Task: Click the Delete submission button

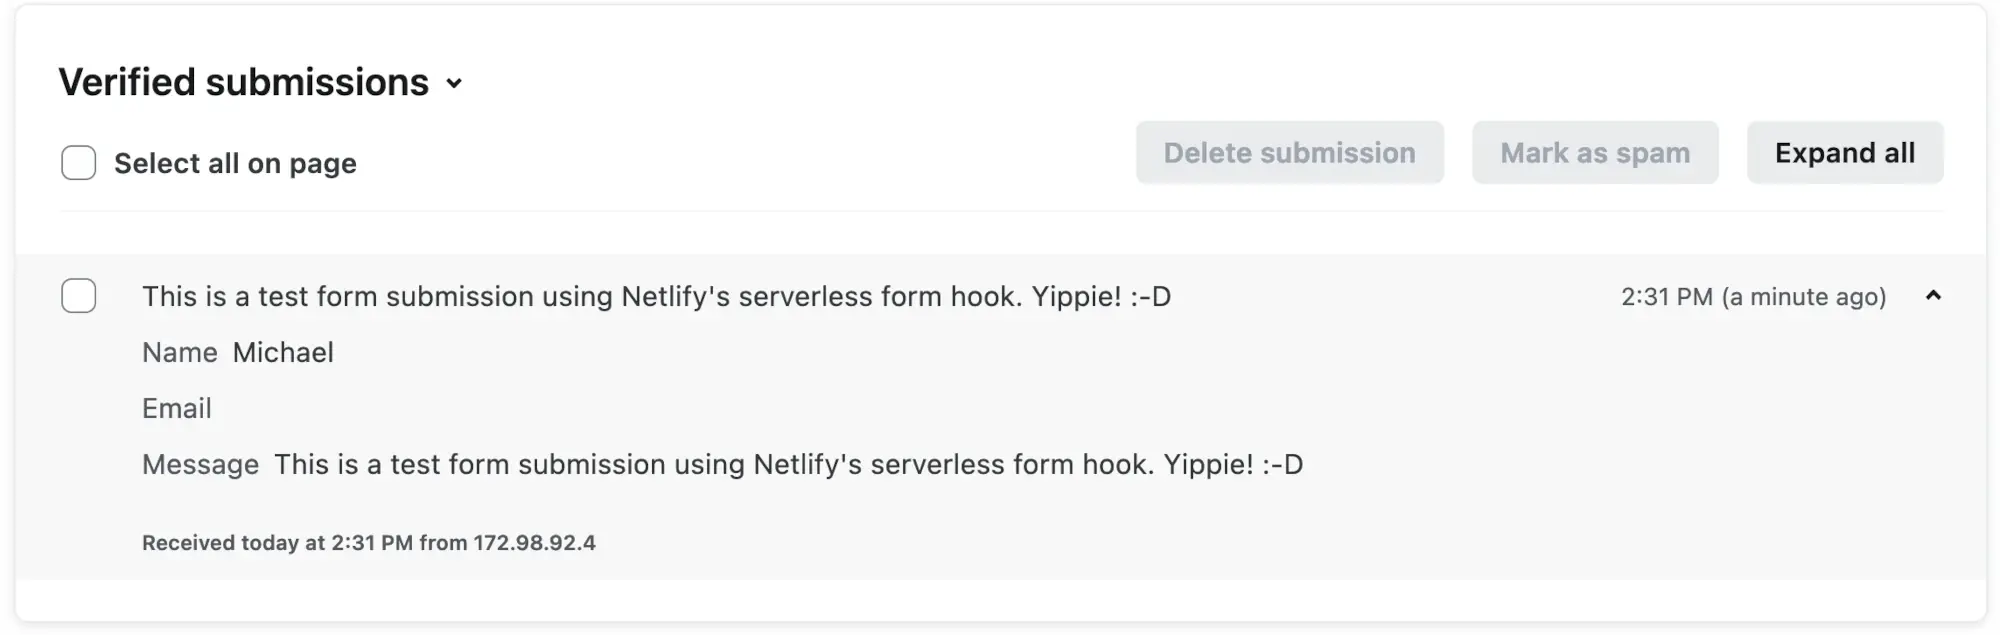Action: (x=1289, y=152)
